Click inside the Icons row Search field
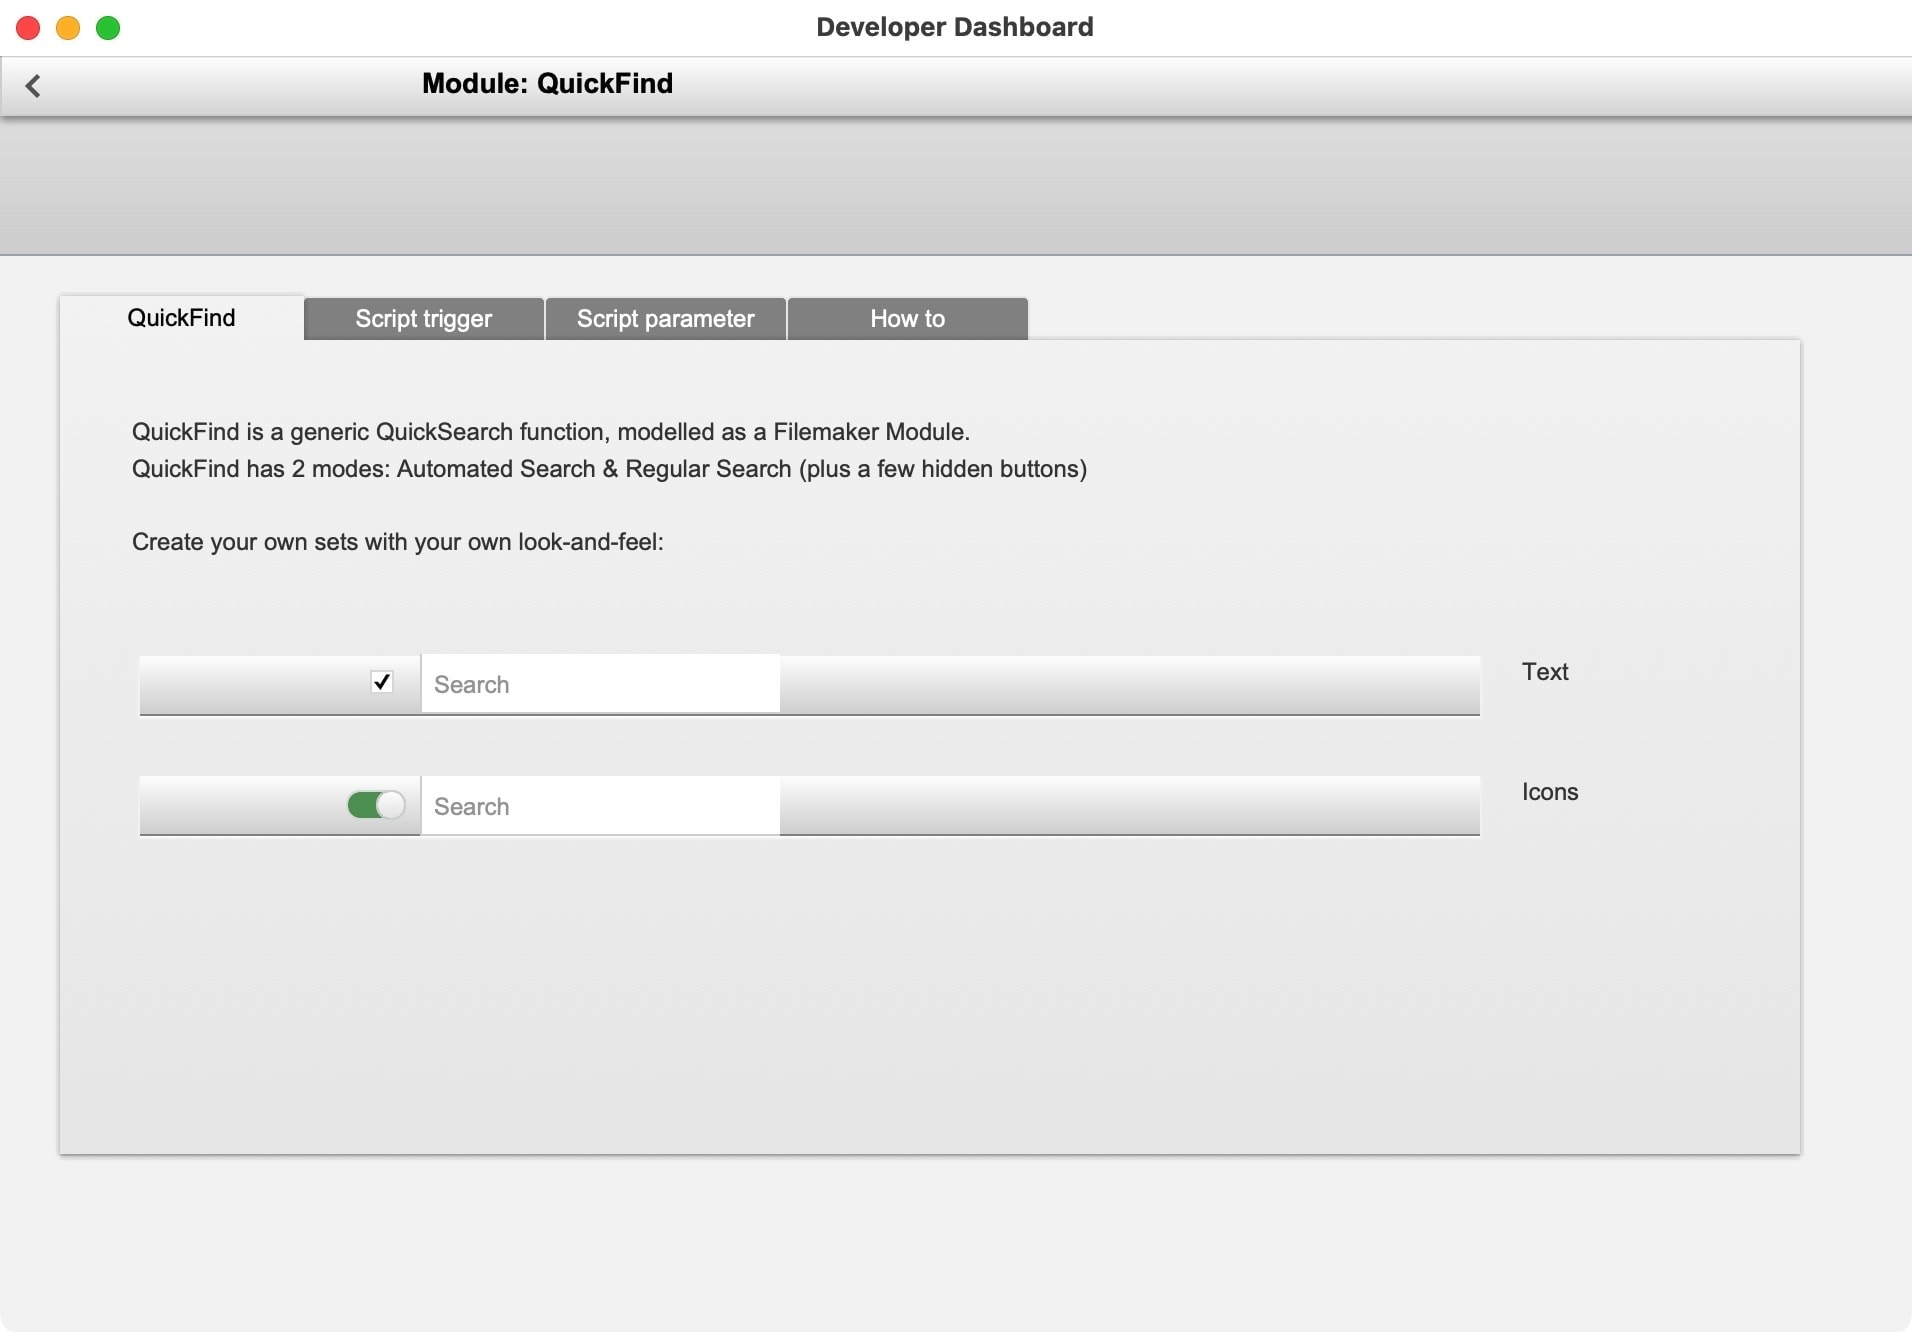Image resolution: width=1912 pixels, height=1334 pixels. (x=598, y=806)
